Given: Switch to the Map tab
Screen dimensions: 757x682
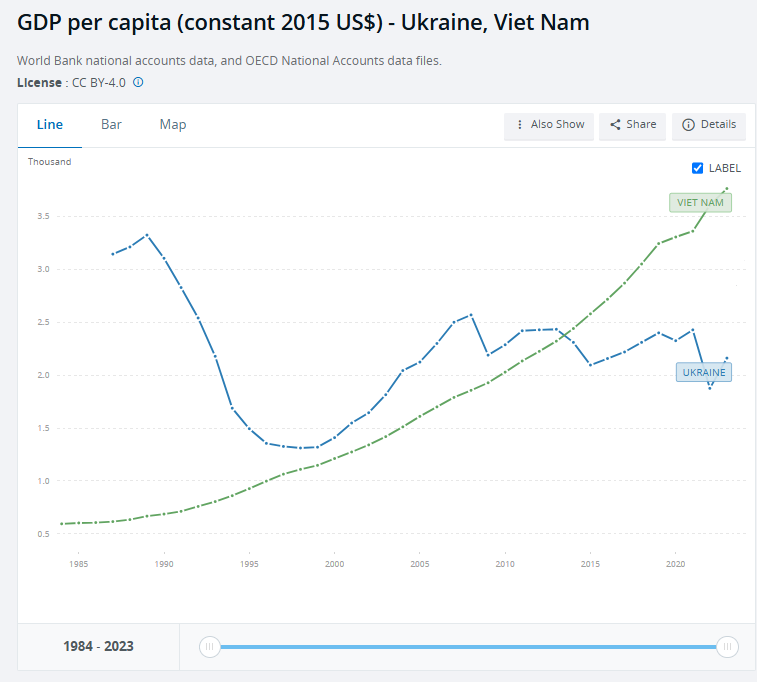Looking at the screenshot, I should coord(173,125).
